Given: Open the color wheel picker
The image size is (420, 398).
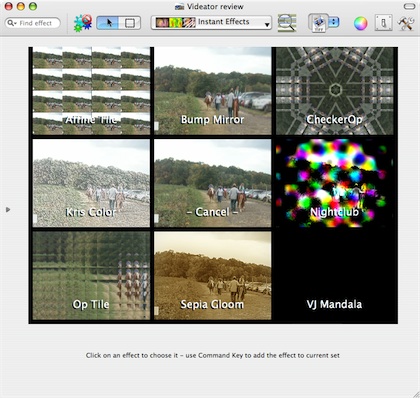Looking at the screenshot, I should click(x=361, y=23).
